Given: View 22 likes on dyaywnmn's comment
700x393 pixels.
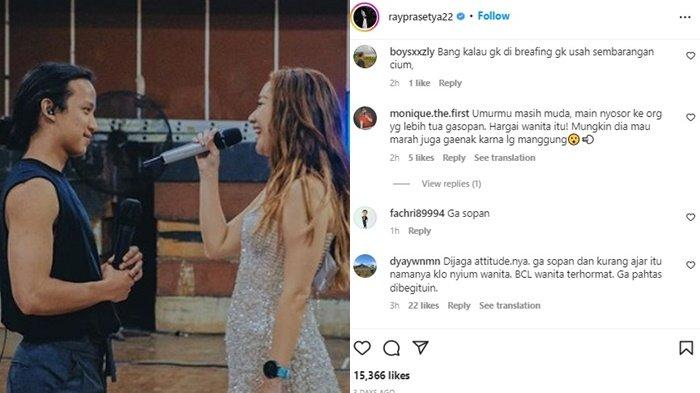Looking at the screenshot, I should [423, 305].
